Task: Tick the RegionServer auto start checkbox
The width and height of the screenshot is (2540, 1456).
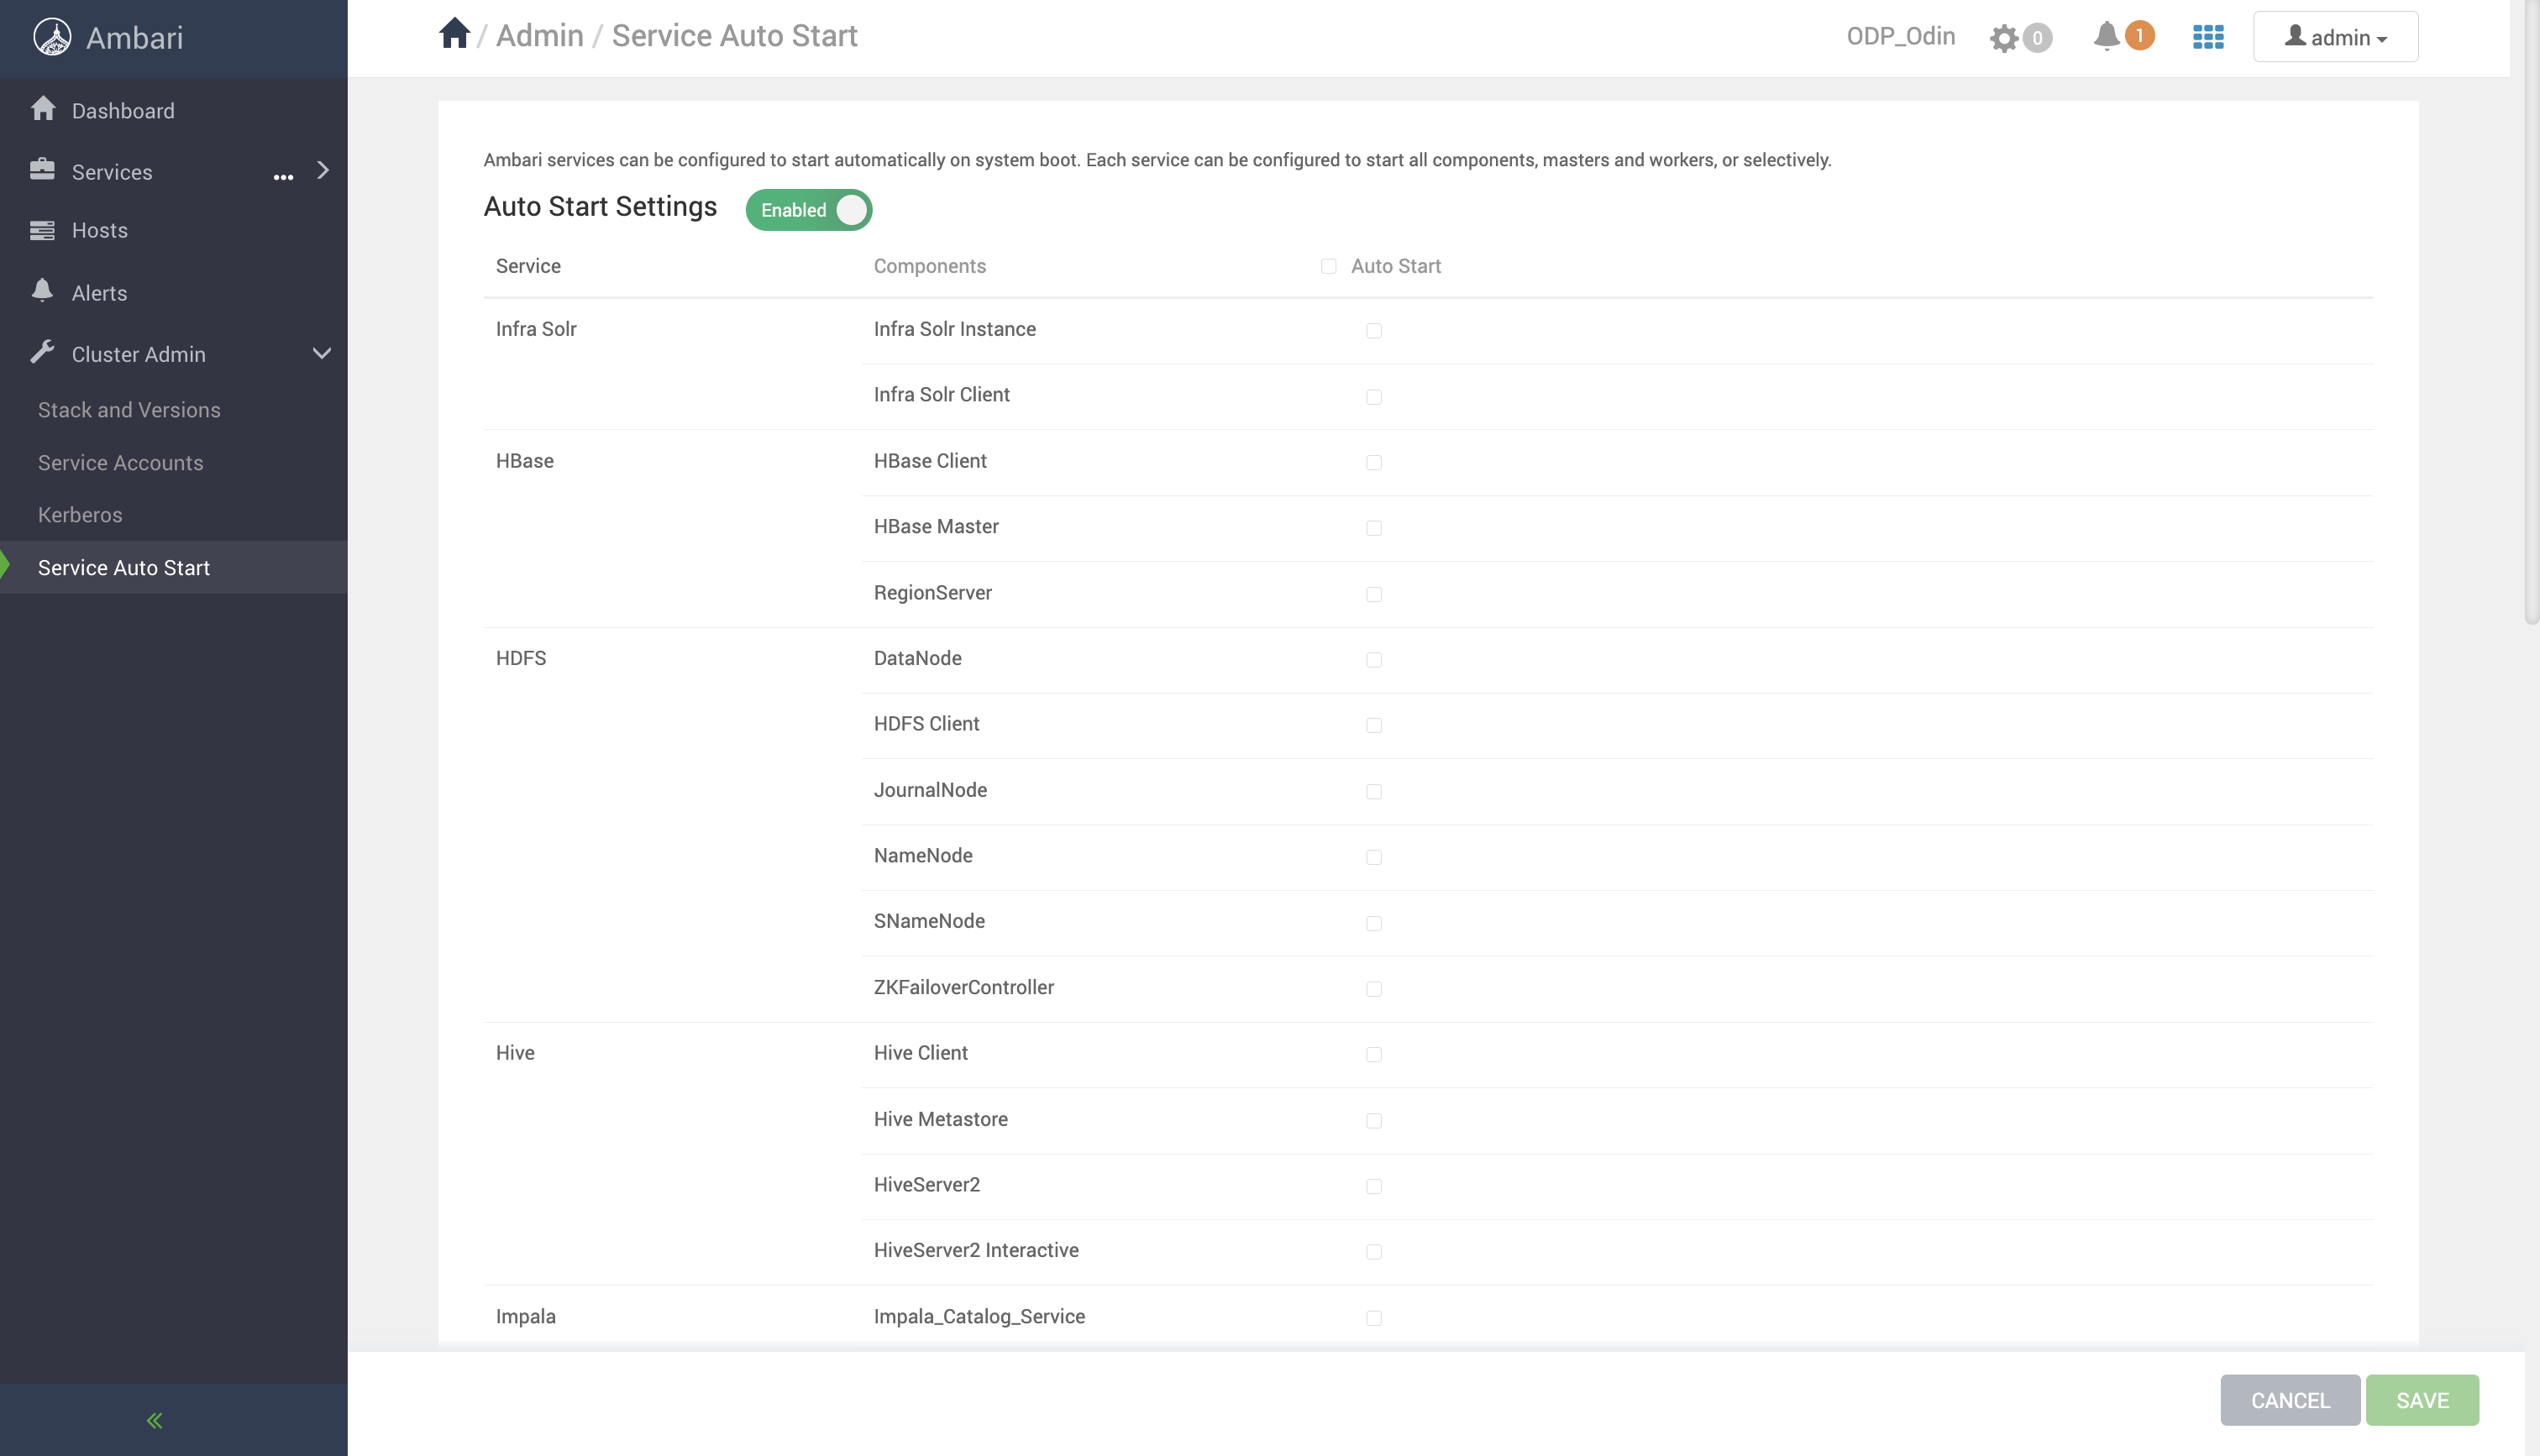Action: point(1374,594)
